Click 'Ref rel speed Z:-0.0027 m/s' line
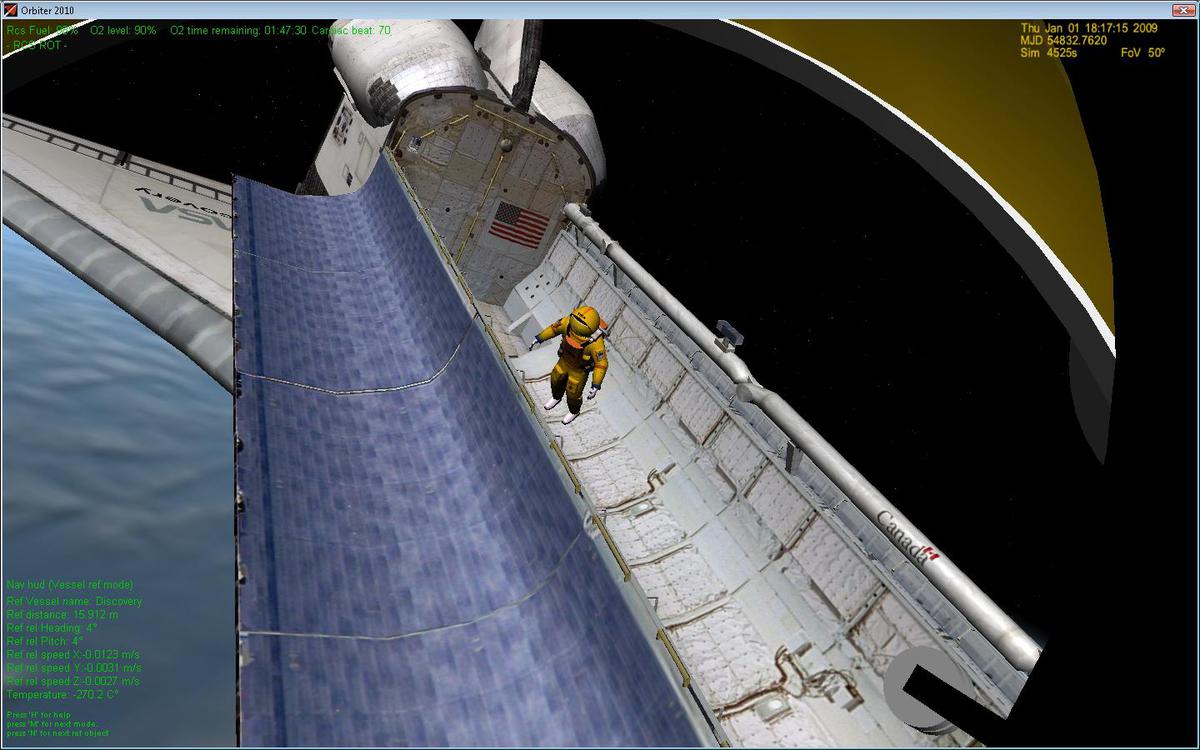Image resolution: width=1200 pixels, height=750 pixels. (74, 680)
